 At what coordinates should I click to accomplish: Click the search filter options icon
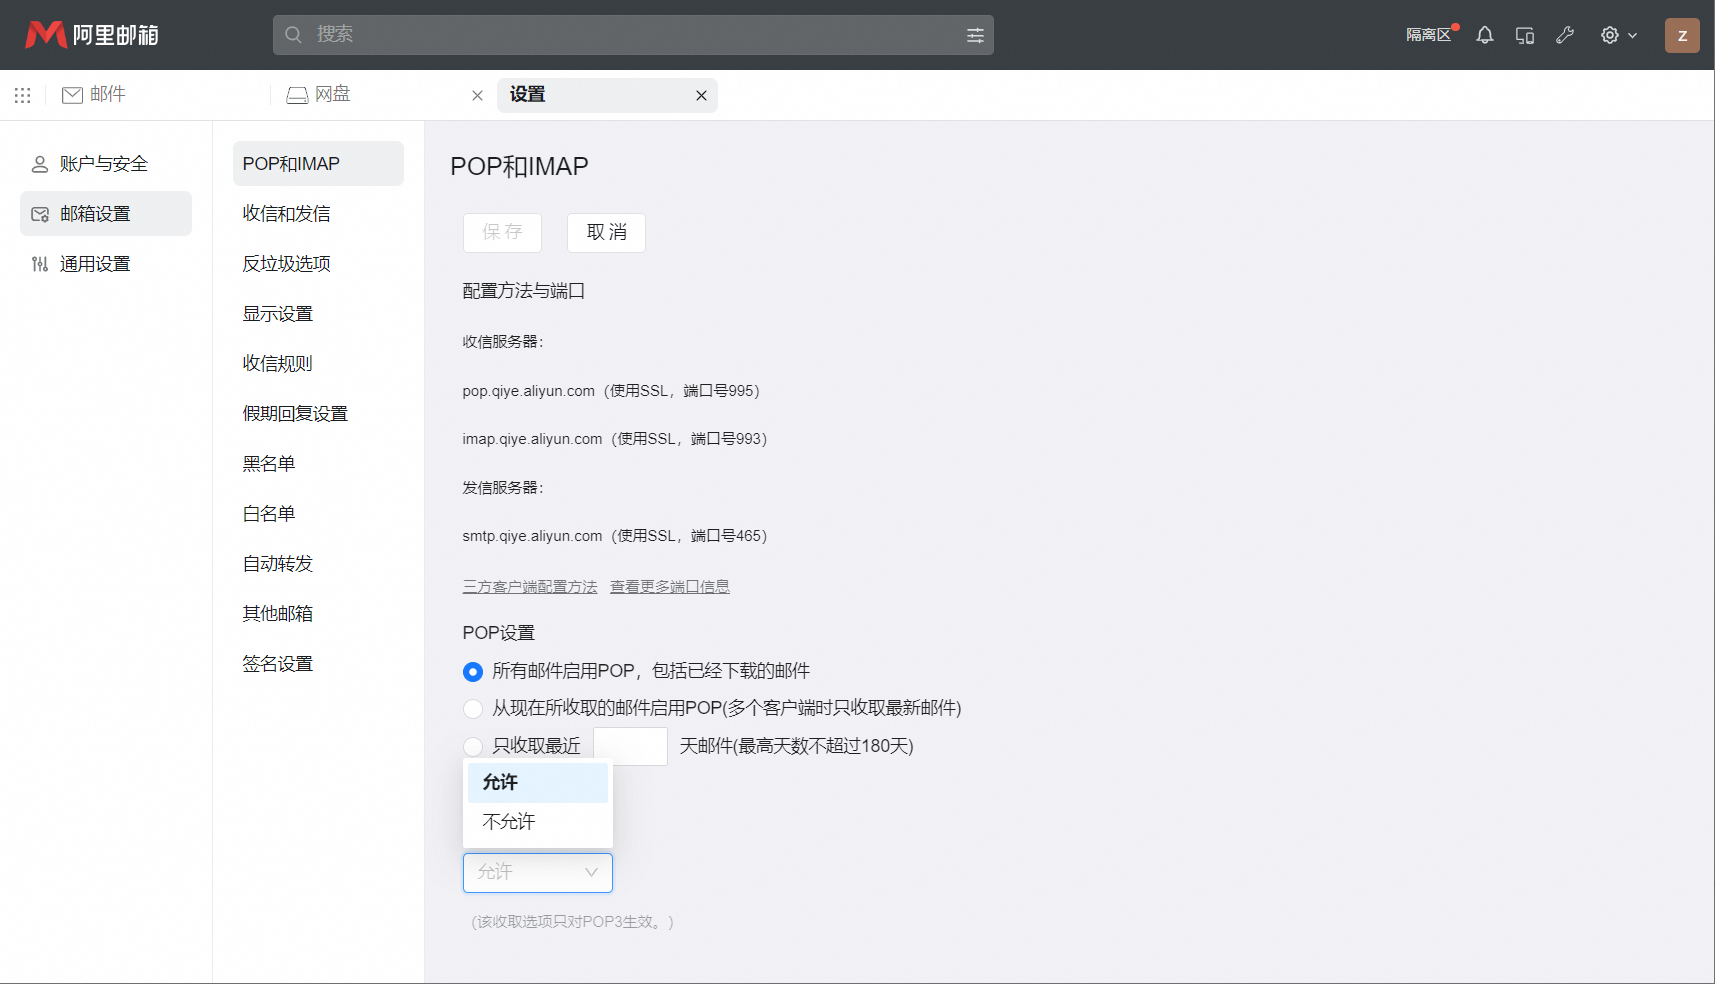click(x=975, y=35)
